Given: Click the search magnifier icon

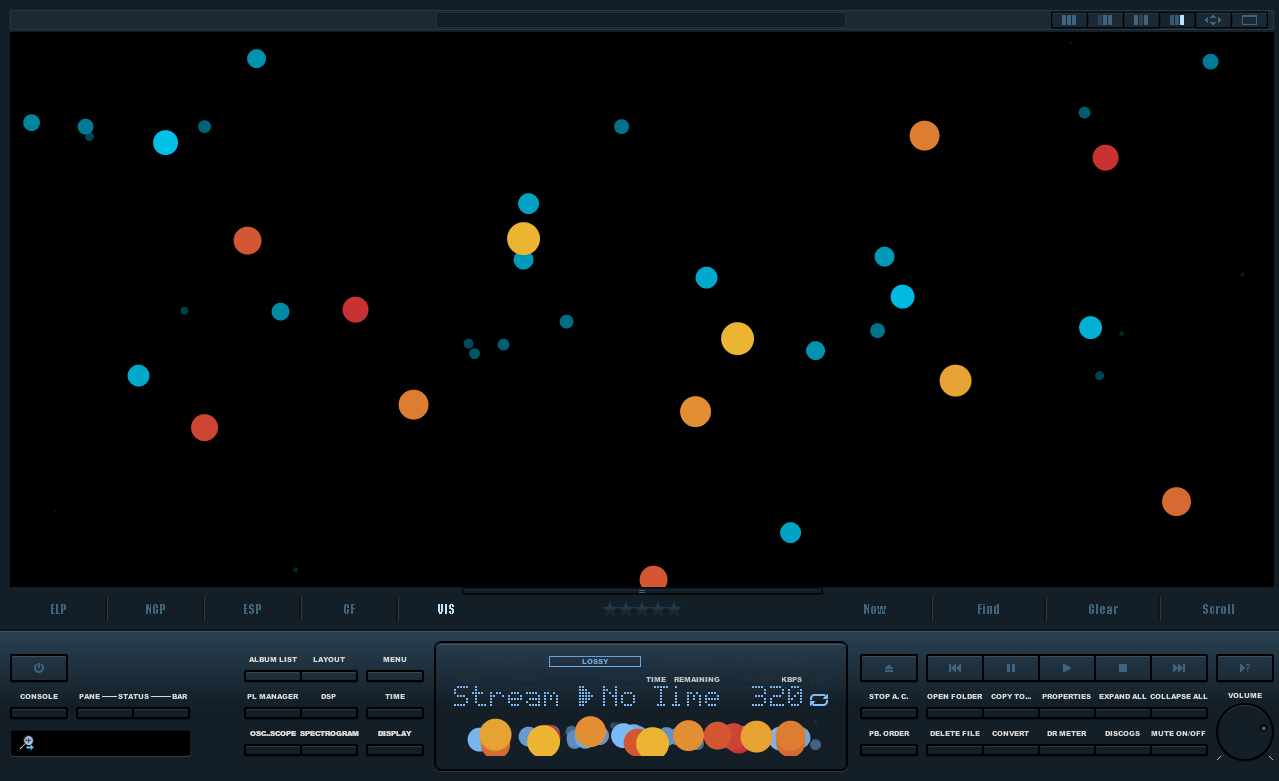Looking at the screenshot, I should [27, 743].
